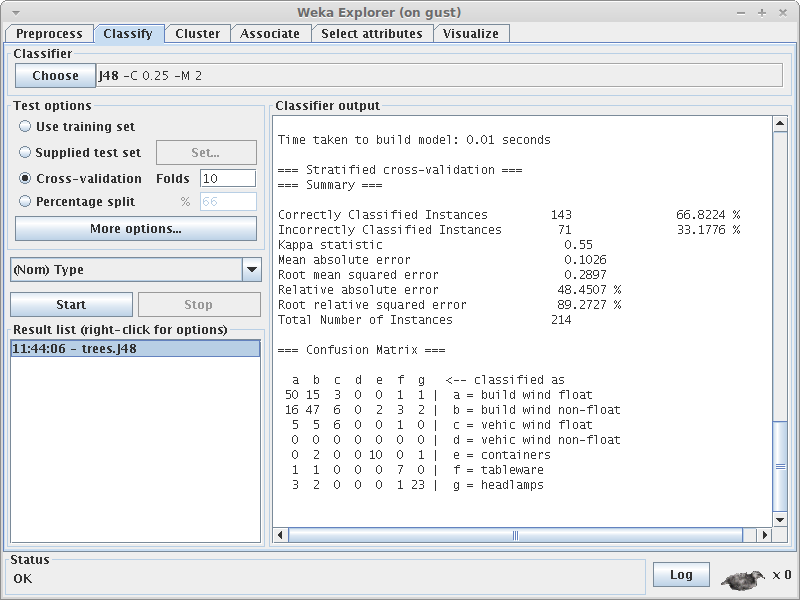Screen dimensions: 800x600
Task: Click row 'a = build wind float'
Action: click(x=439, y=395)
